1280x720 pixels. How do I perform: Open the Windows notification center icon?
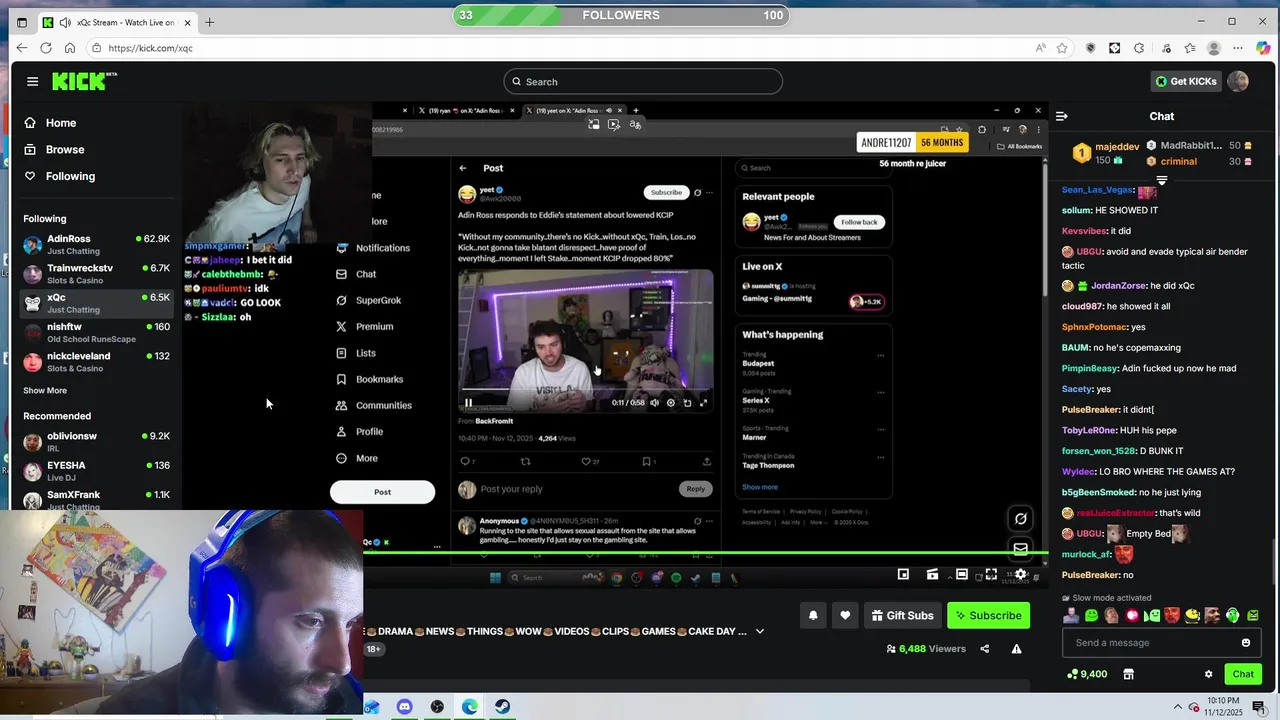(x=1259, y=707)
